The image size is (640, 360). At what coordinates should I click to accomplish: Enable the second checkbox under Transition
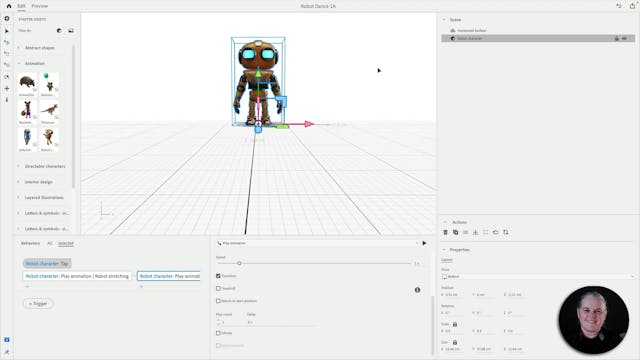218,289
